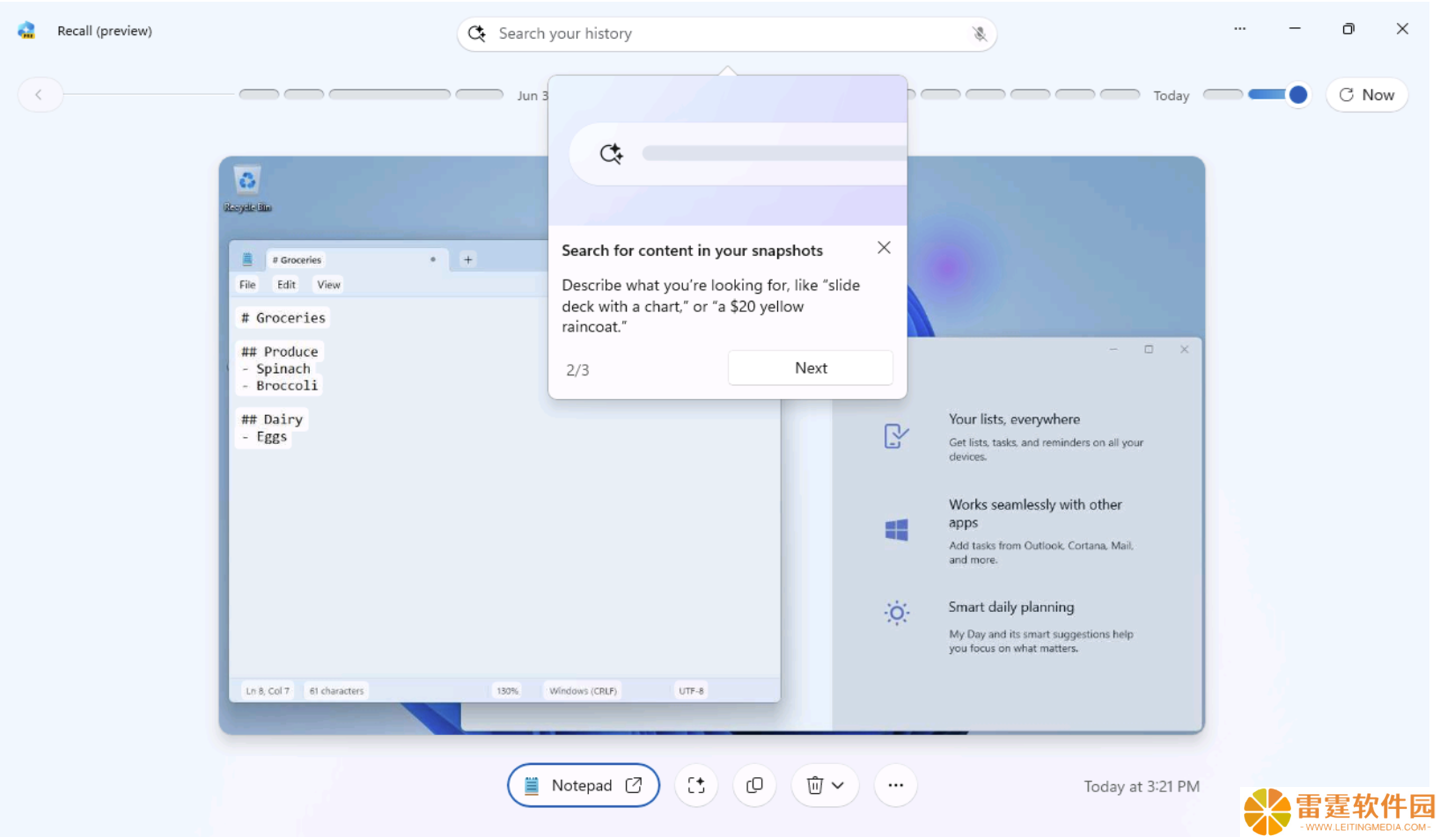The height and width of the screenshot is (837, 1440).
Task: Click the '# Groceries' heading line in the note
Action: click(282, 317)
